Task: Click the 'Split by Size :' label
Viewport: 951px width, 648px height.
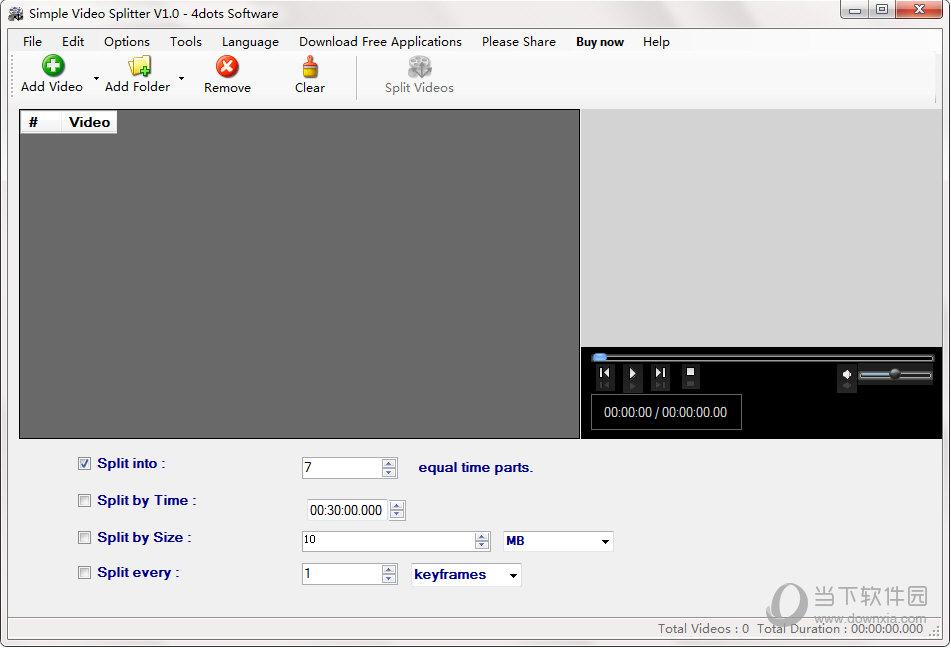Action: [x=144, y=538]
